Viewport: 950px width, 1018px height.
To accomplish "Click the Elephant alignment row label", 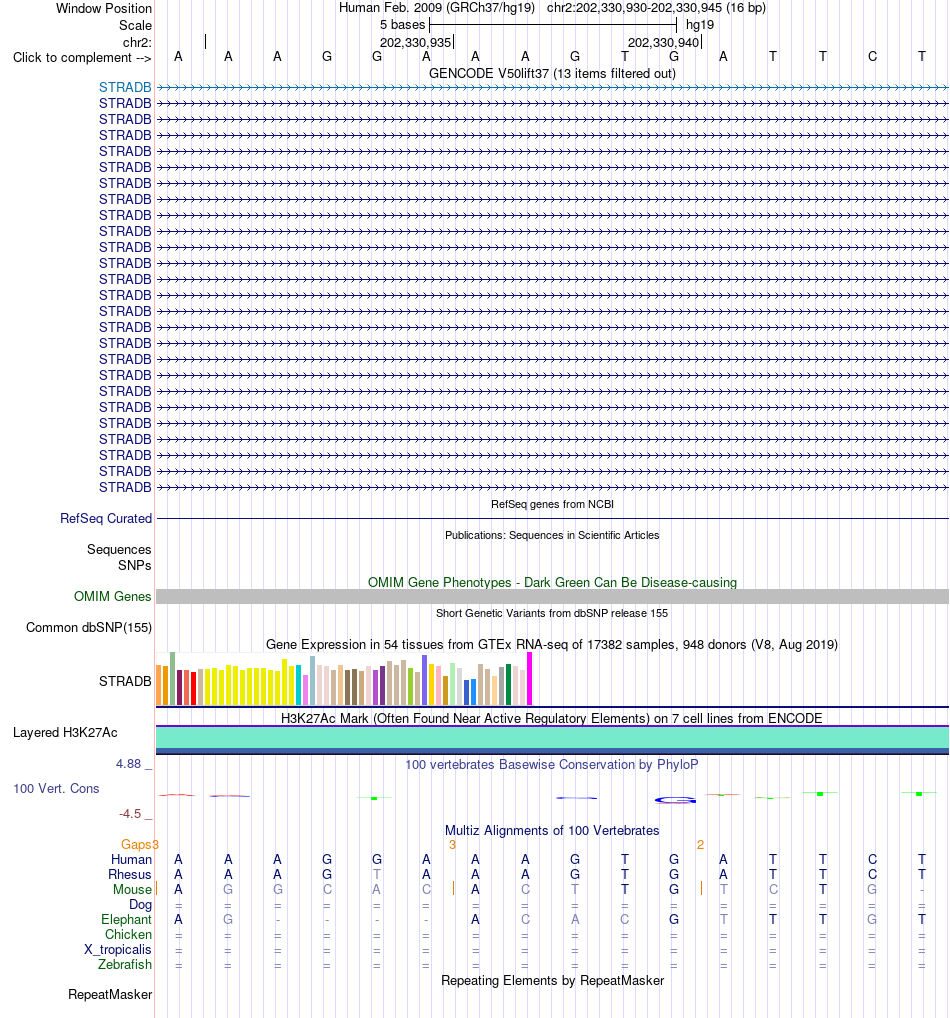I will pos(126,919).
